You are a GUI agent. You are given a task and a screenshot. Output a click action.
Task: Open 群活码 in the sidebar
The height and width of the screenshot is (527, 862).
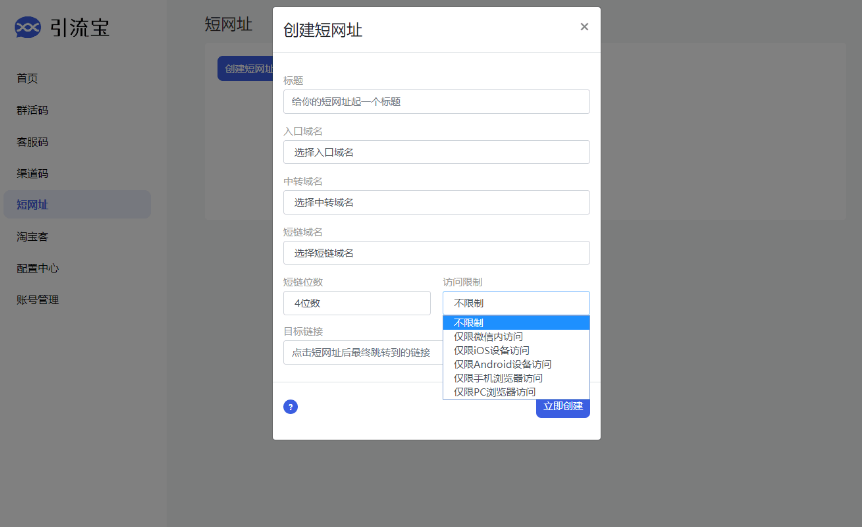point(32,110)
